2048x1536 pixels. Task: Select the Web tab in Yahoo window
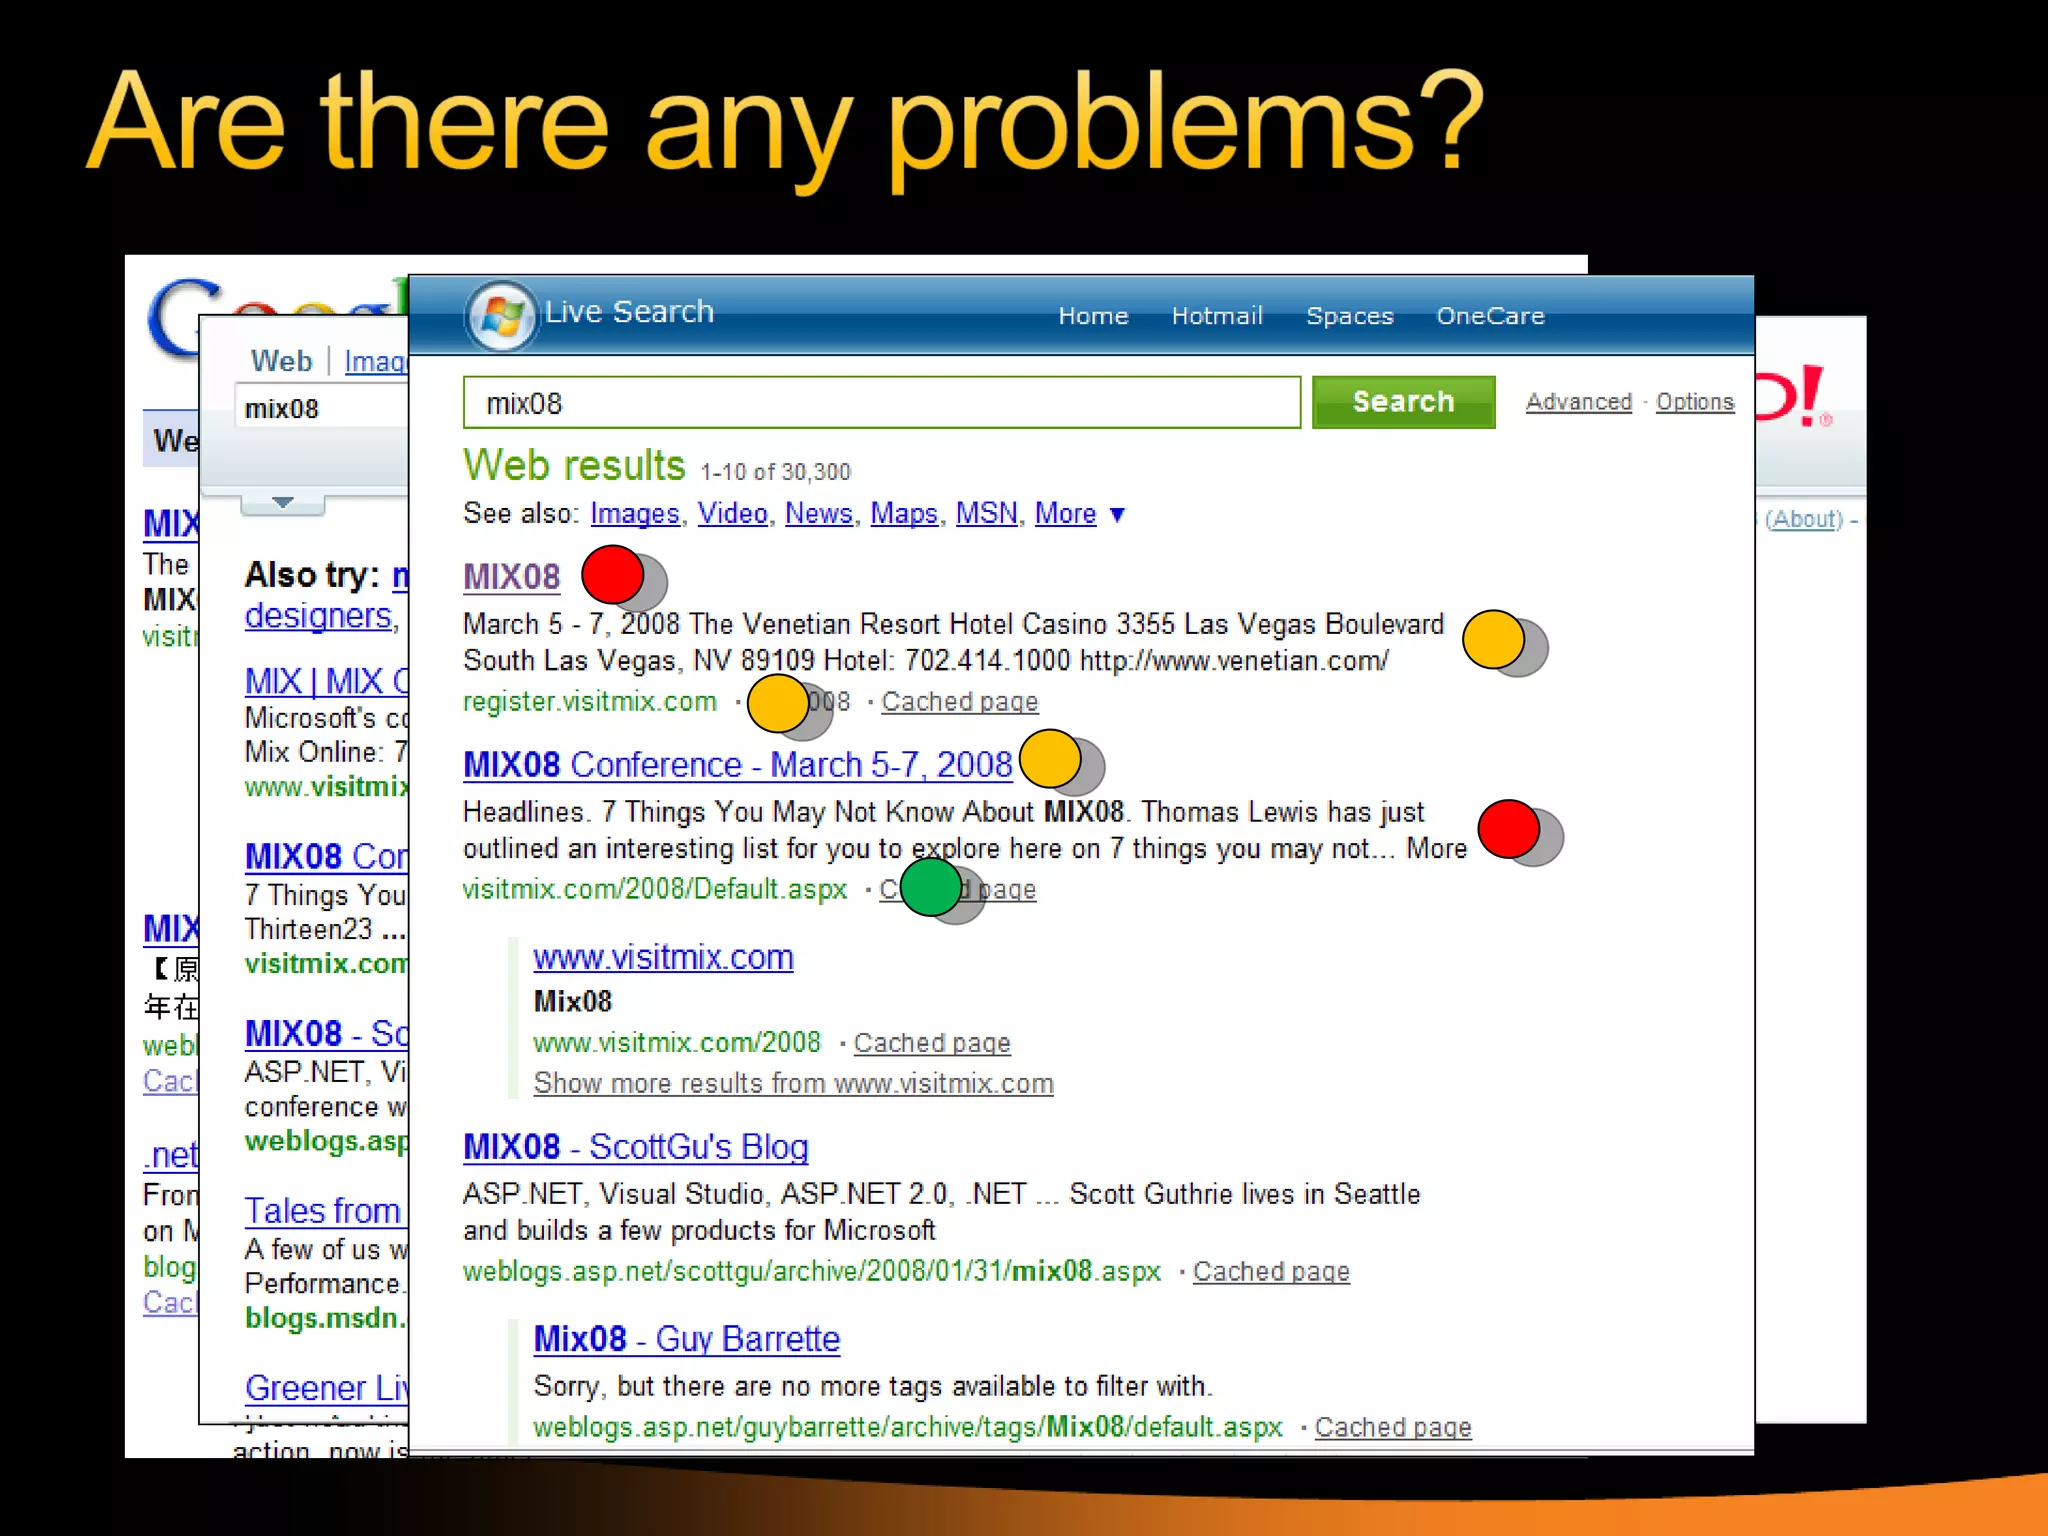coord(281,361)
